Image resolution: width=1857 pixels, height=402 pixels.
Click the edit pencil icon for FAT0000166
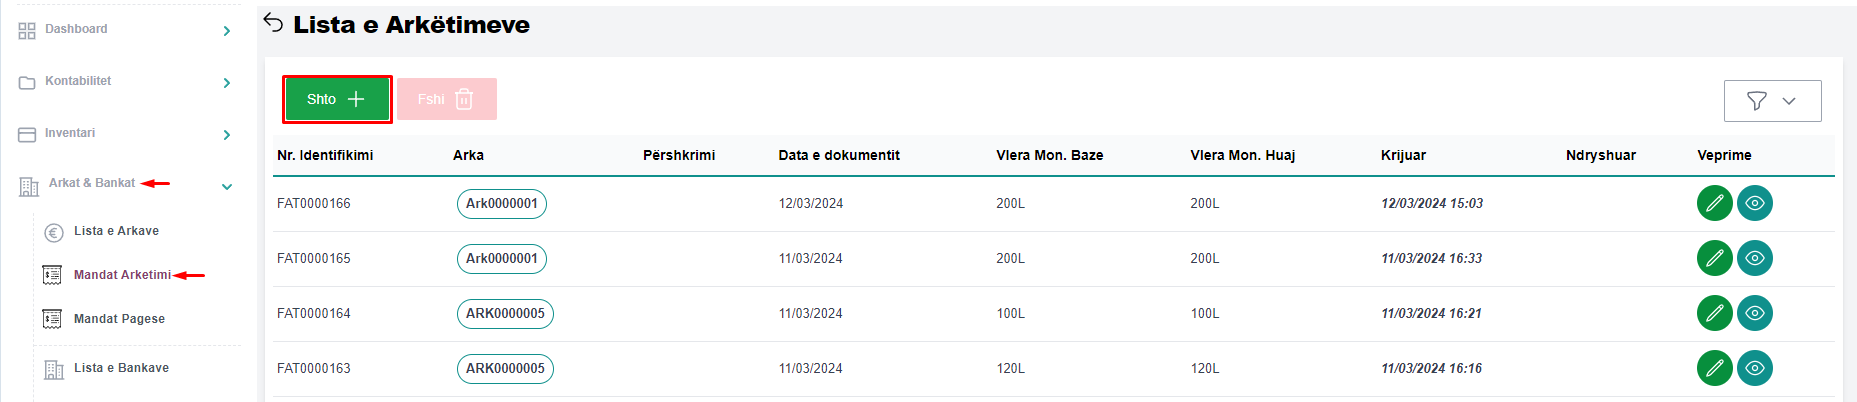click(x=1714, y=203)
